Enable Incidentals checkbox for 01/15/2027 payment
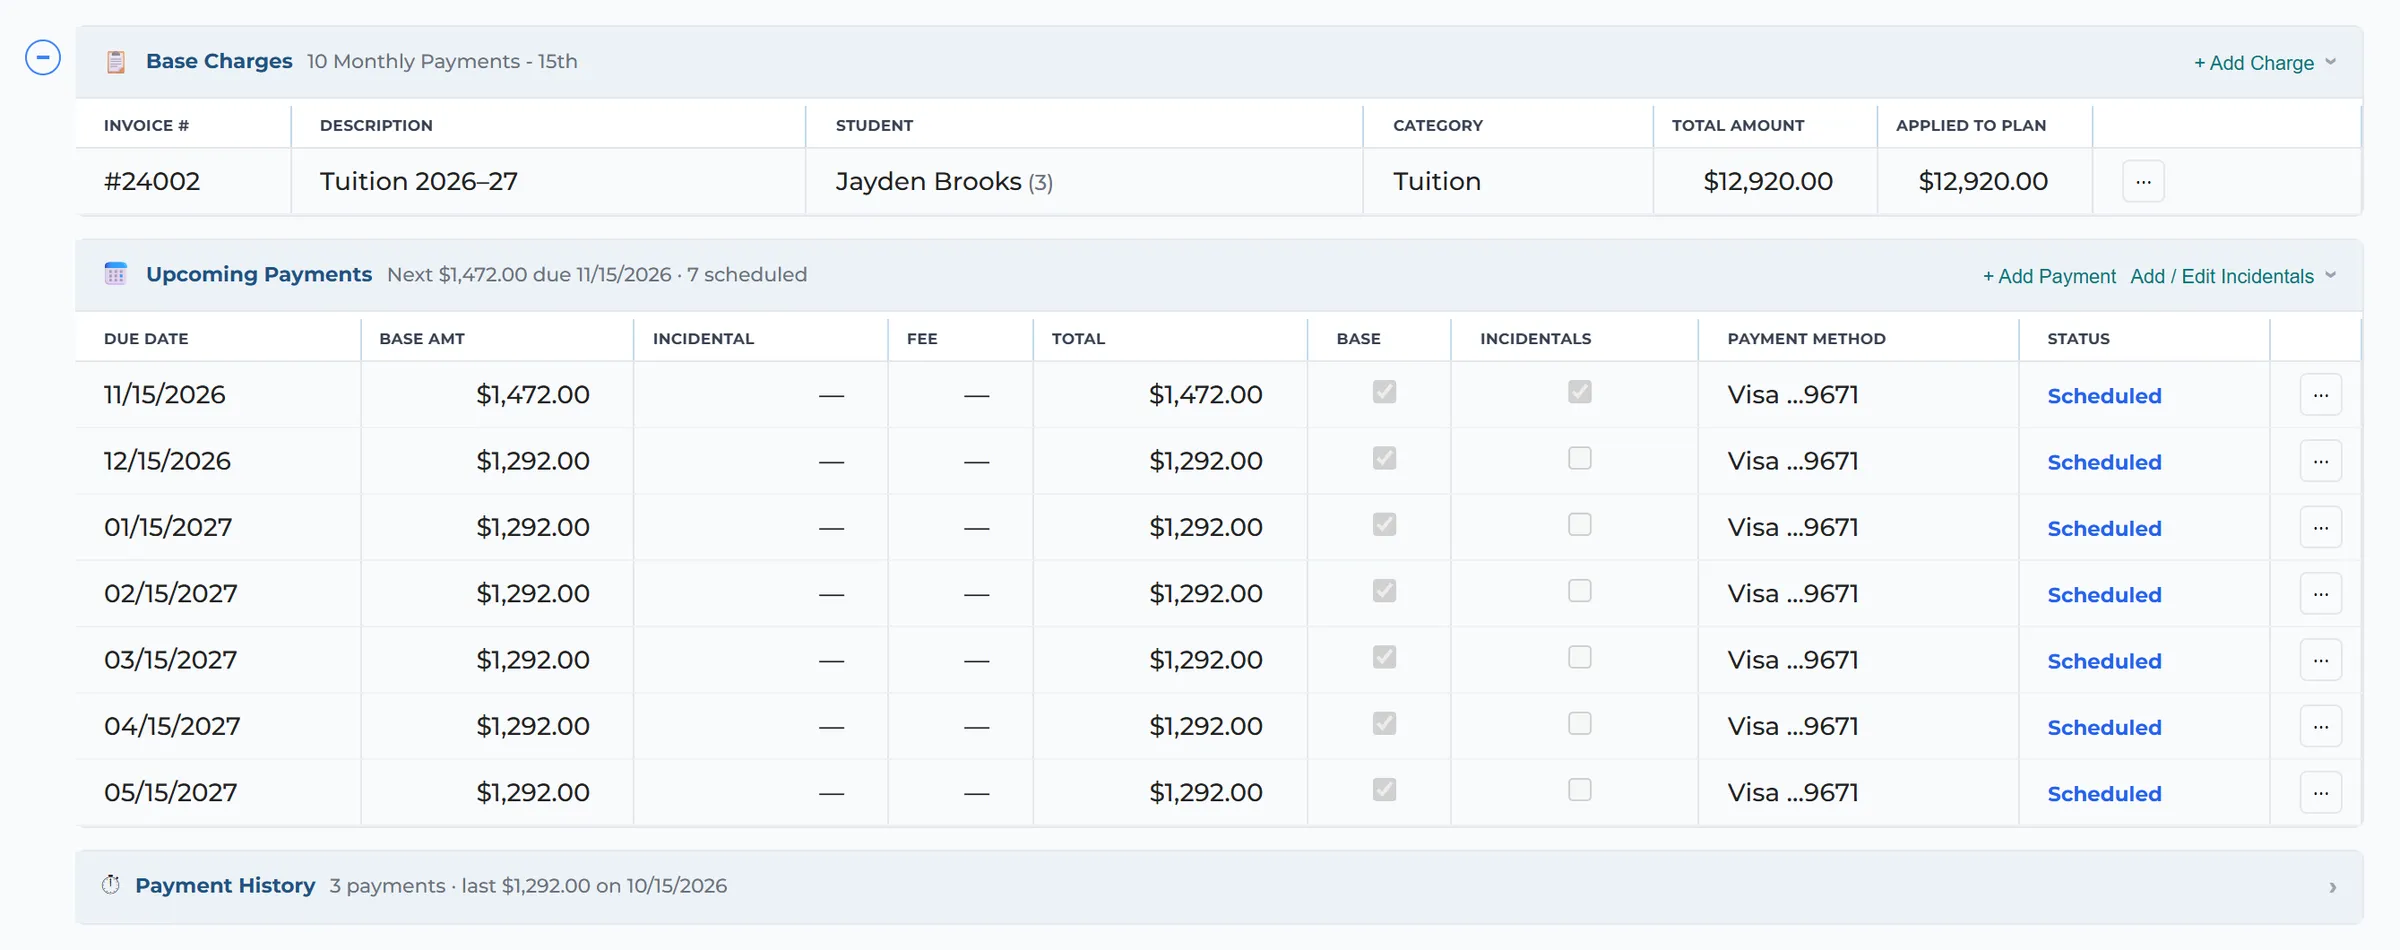Screen dimensions: 2400x950 click(x=1580, y=524)
